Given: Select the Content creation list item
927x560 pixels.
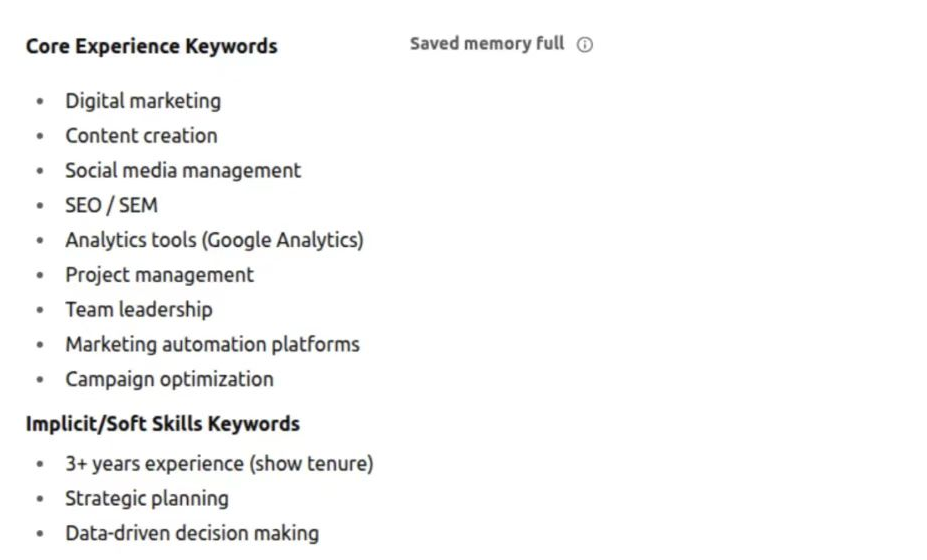Looking at the screenshot, I should click(141, 135).
